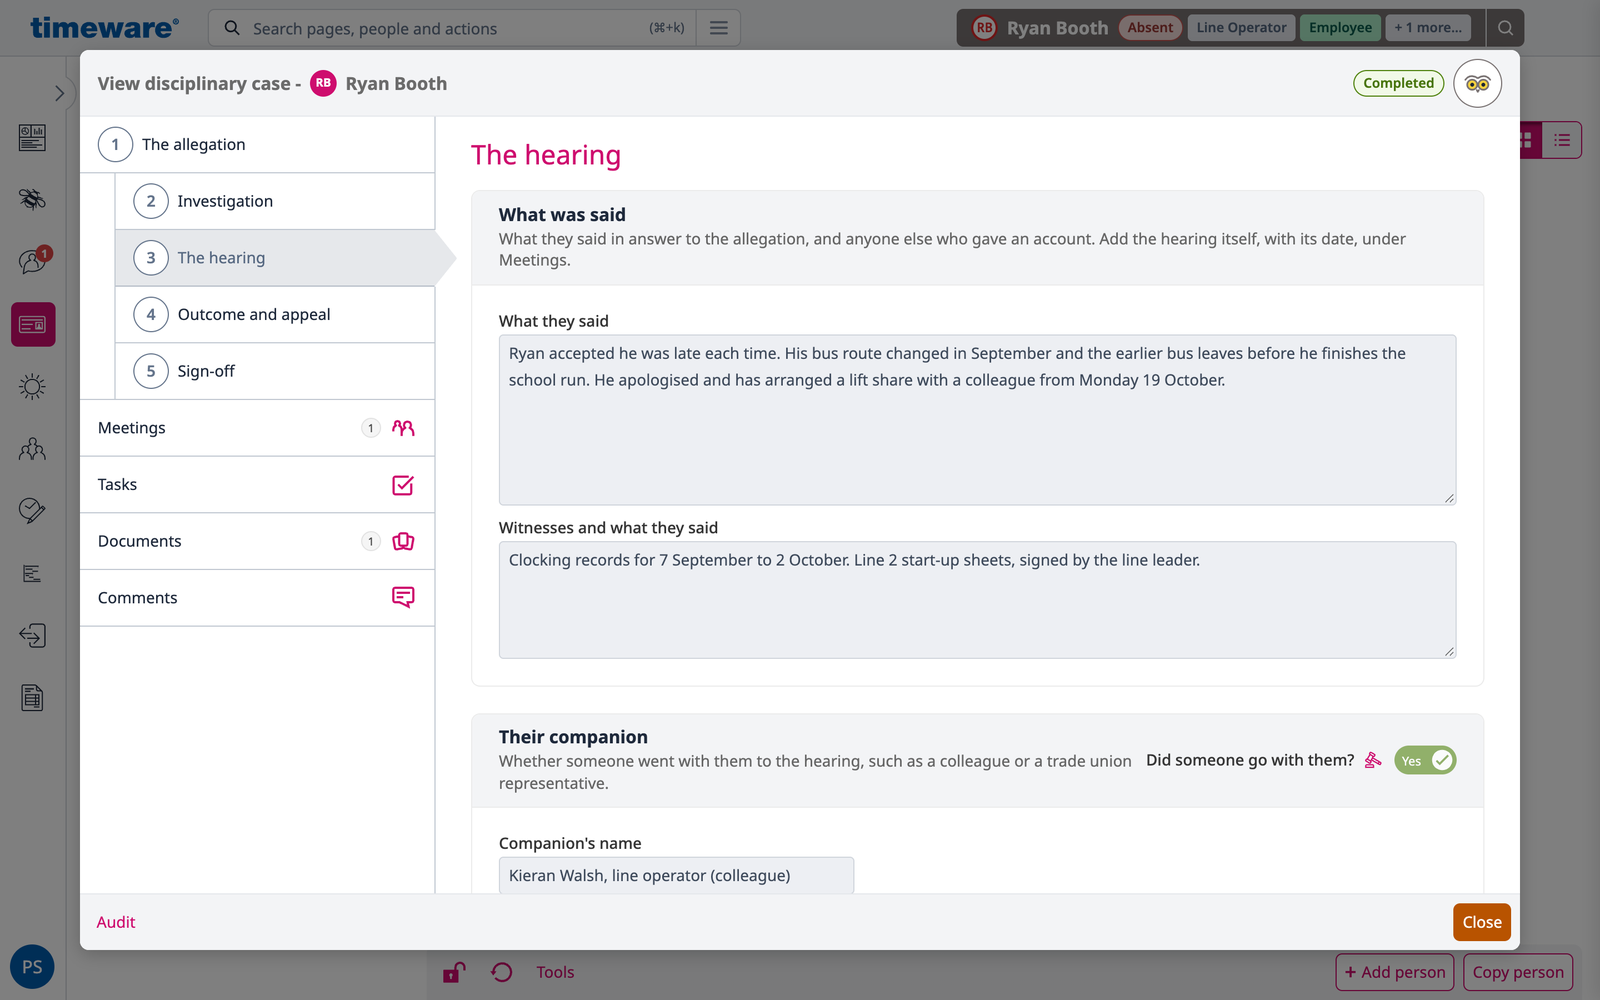Click the Completed status badge
1600x1000 pixels.
click(1398, 83)
